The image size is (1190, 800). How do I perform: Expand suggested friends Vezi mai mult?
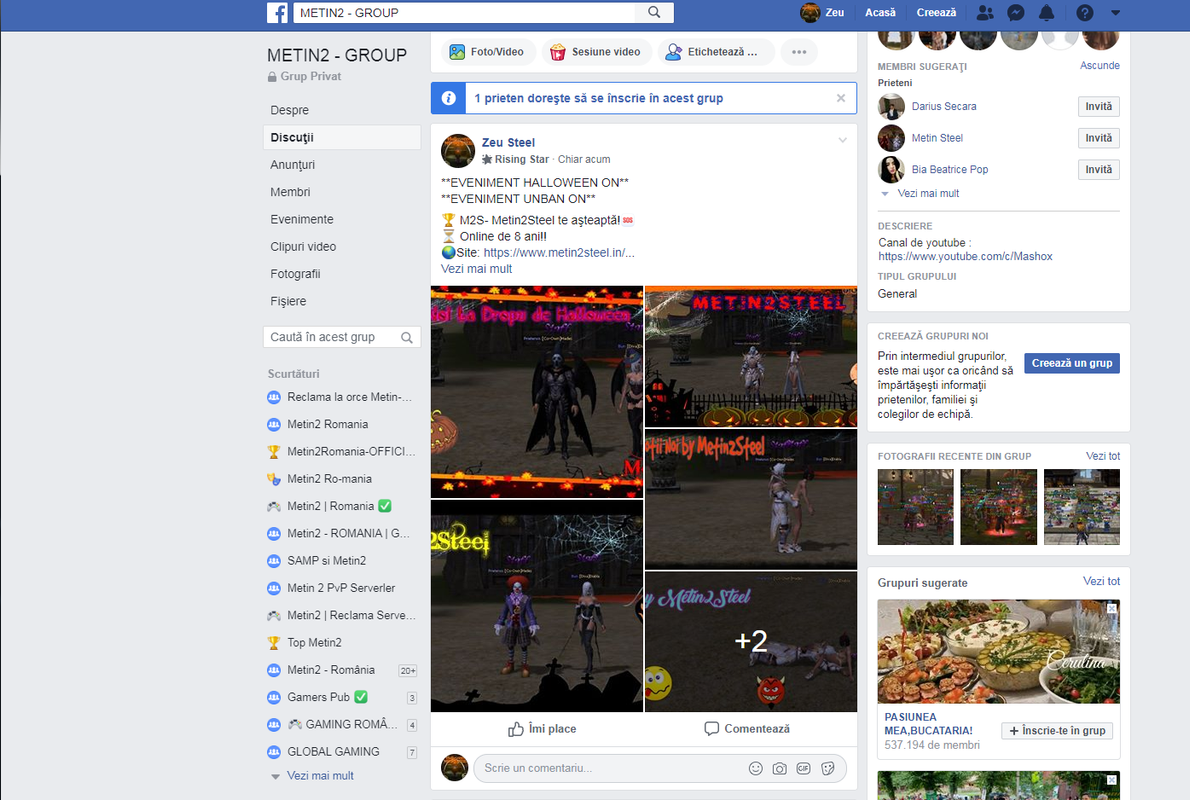click(927, 194)
